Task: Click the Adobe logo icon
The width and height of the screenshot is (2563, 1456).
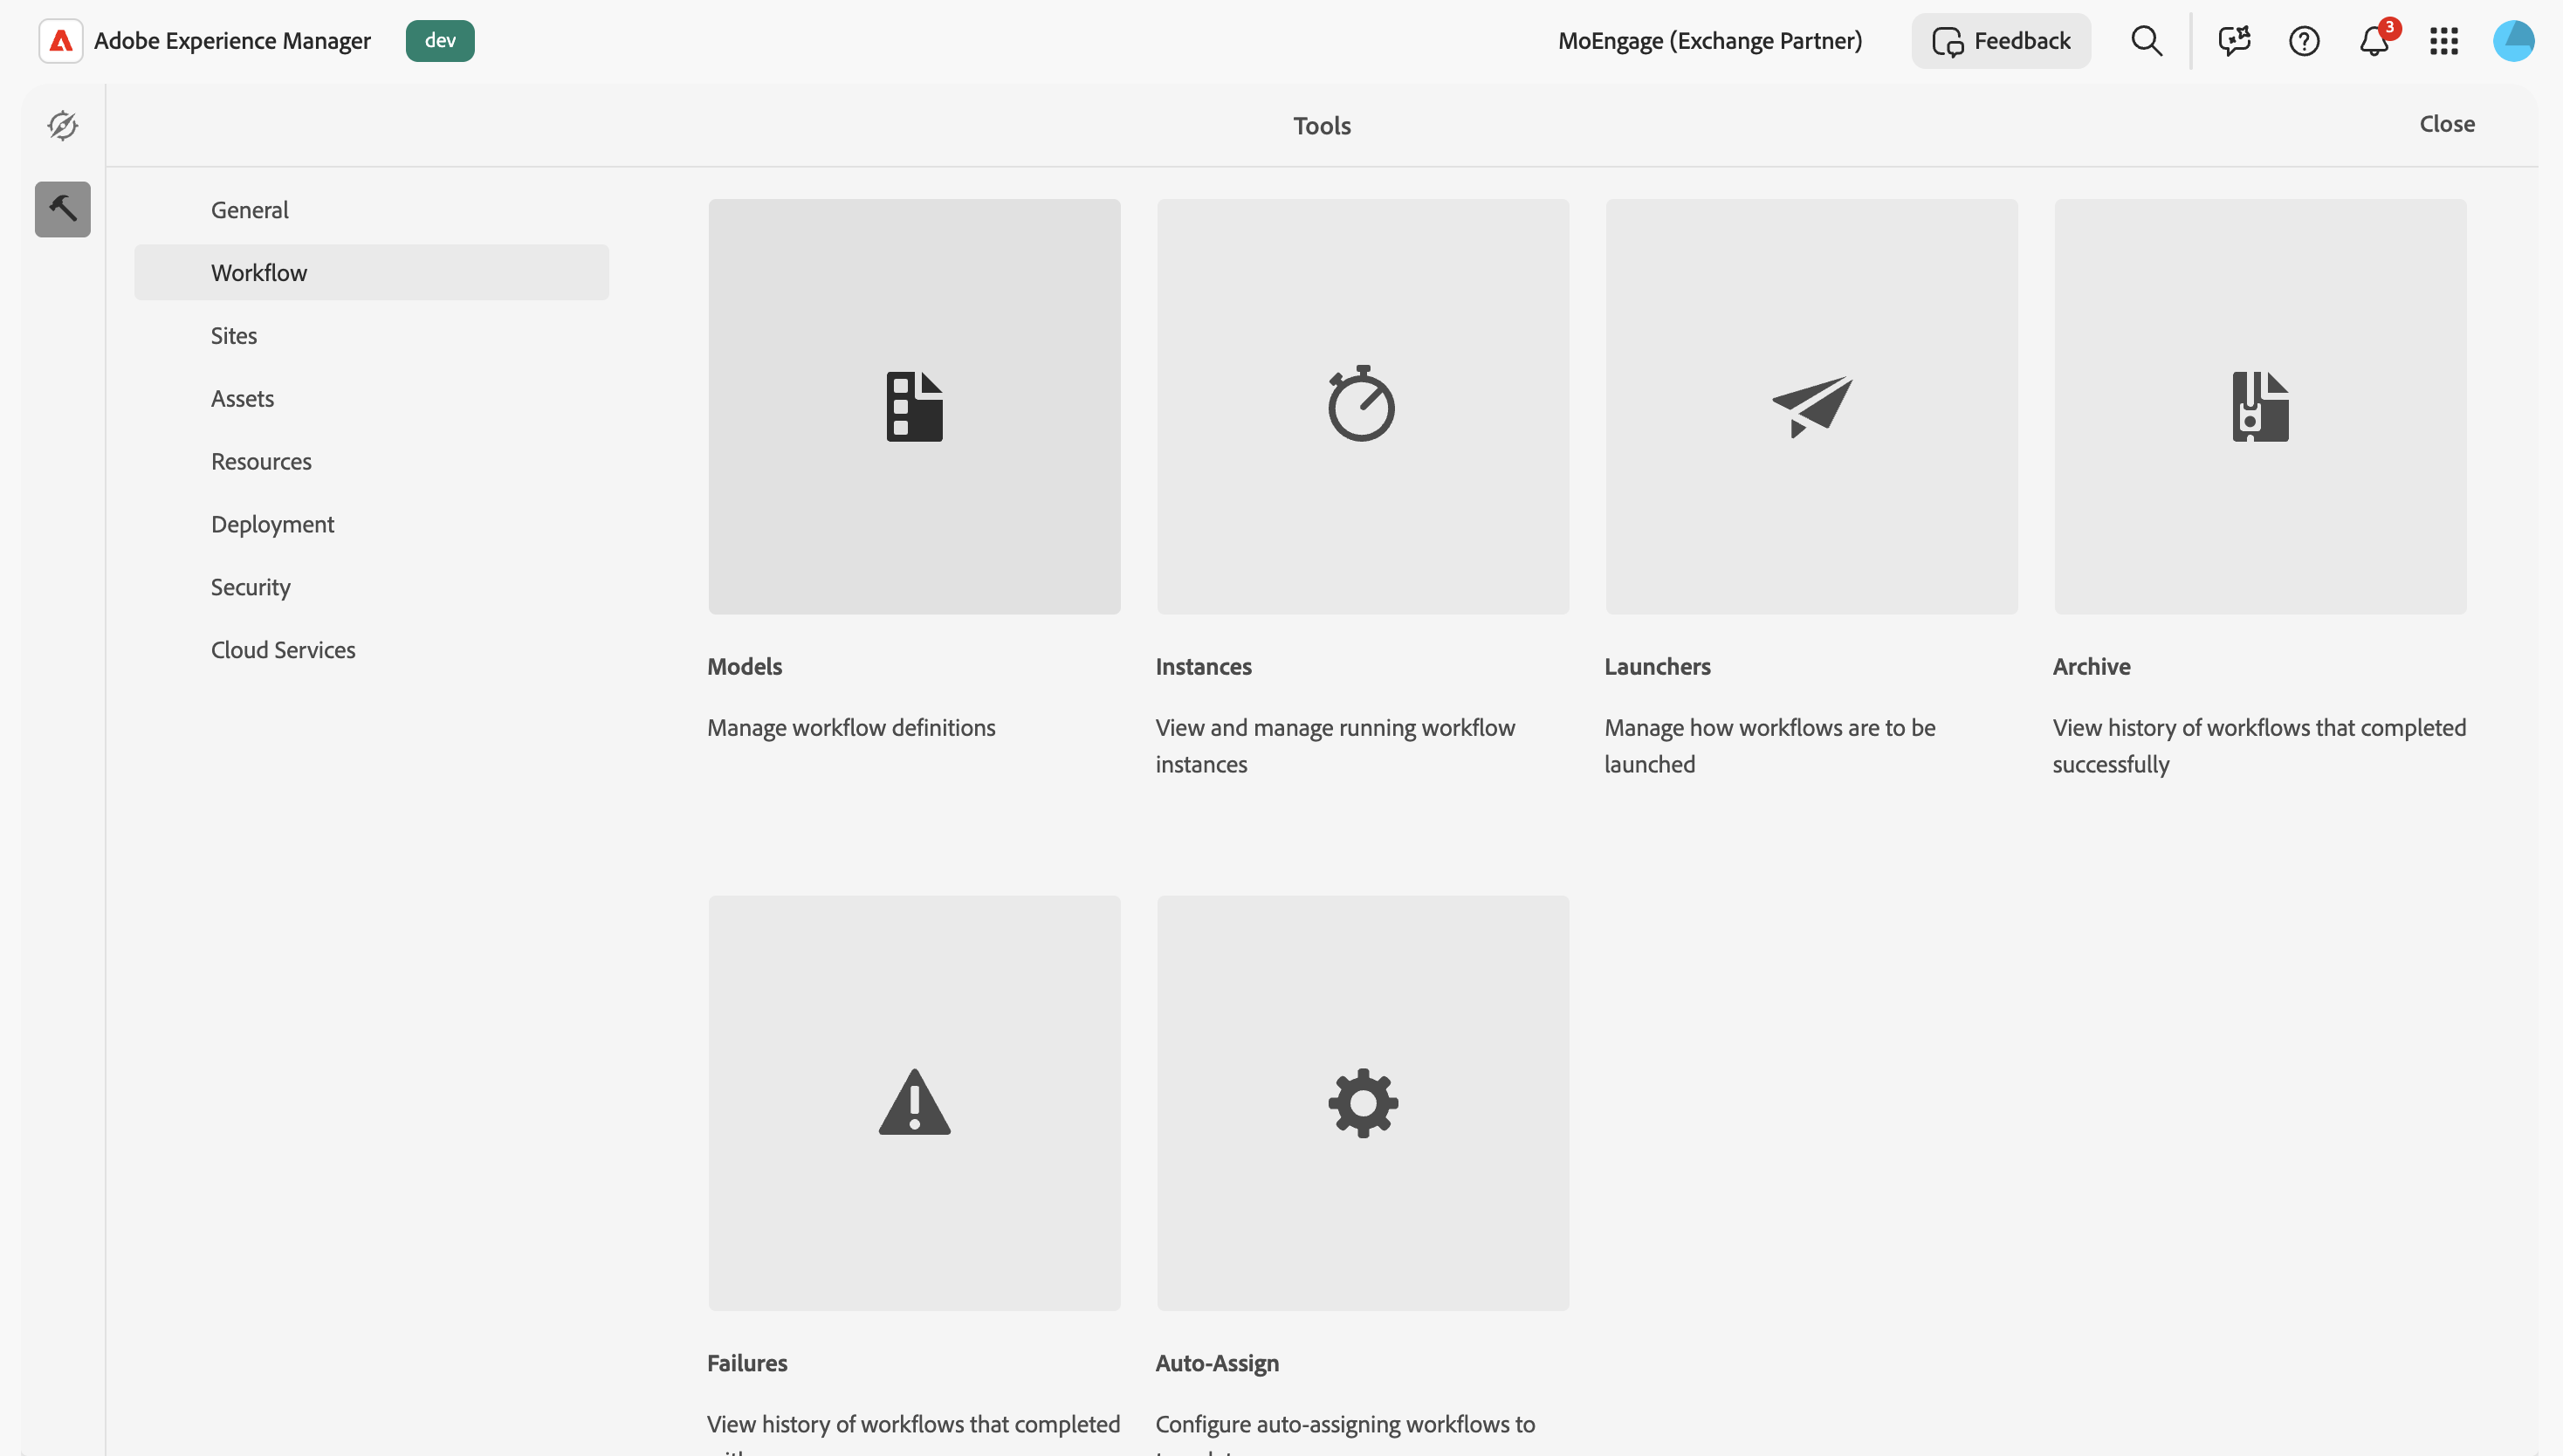Action: coord(61,41)
